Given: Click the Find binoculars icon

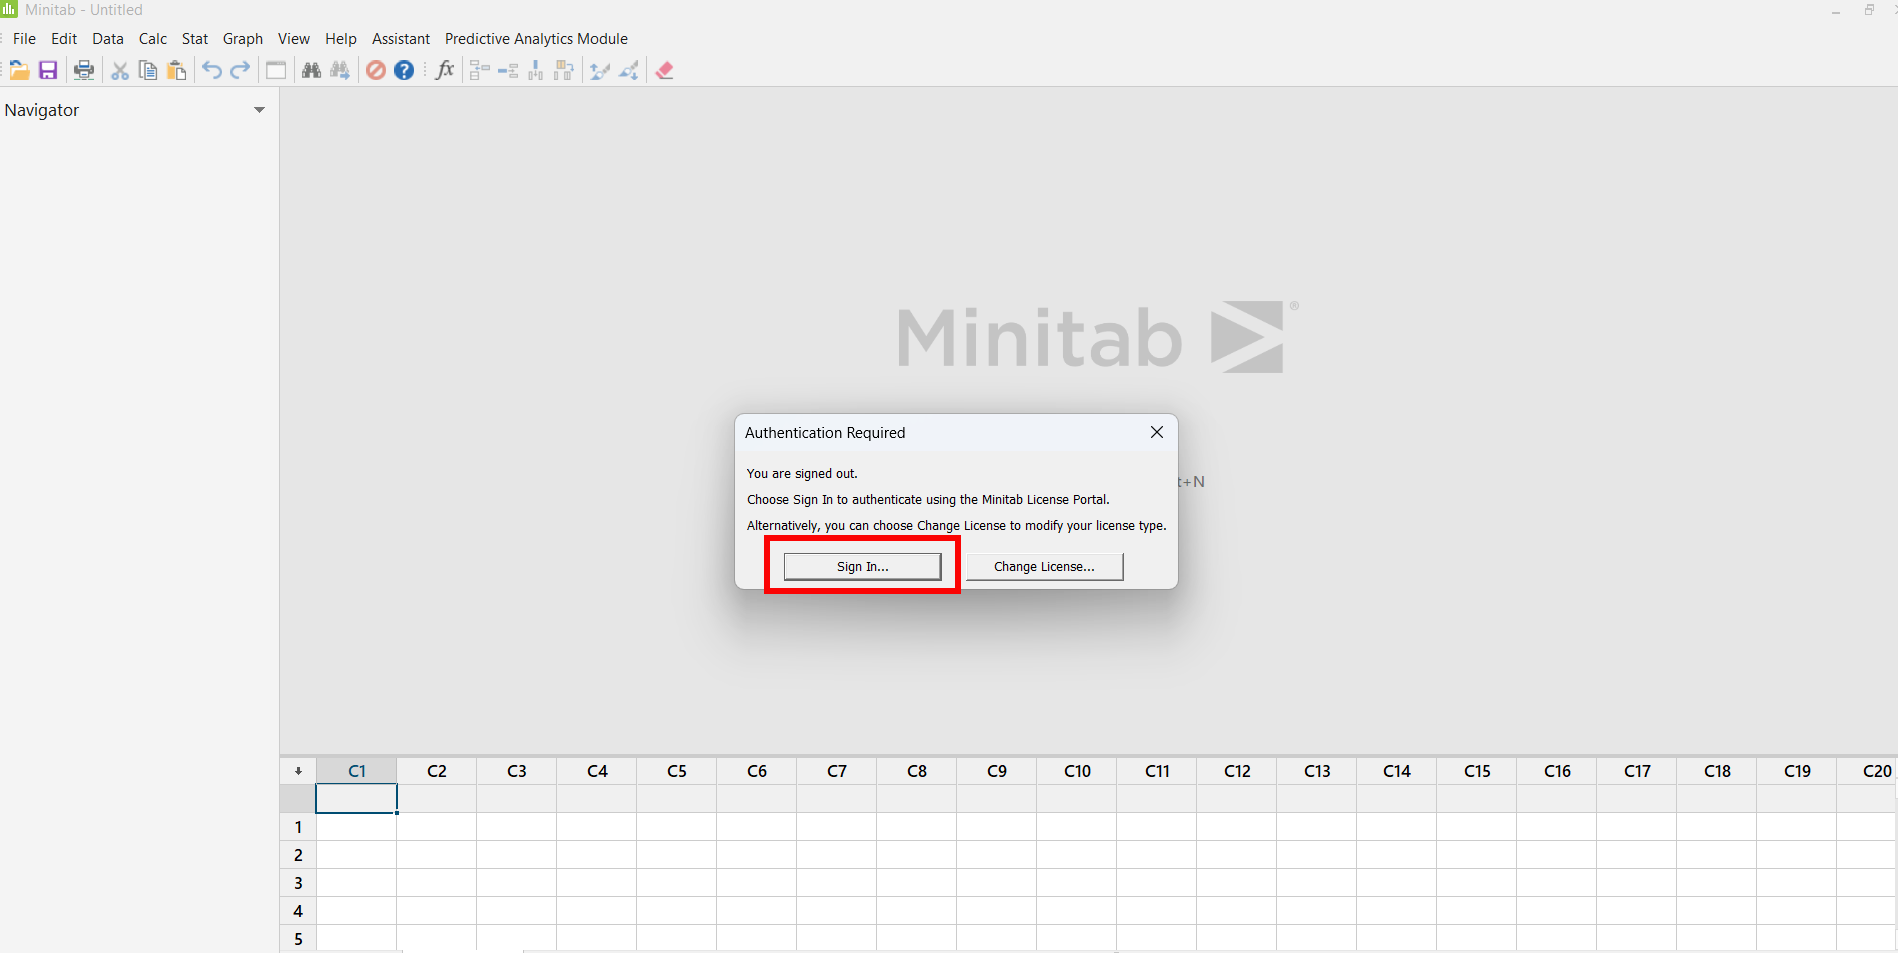Looking at the screenshot, I should pos(312,70).
